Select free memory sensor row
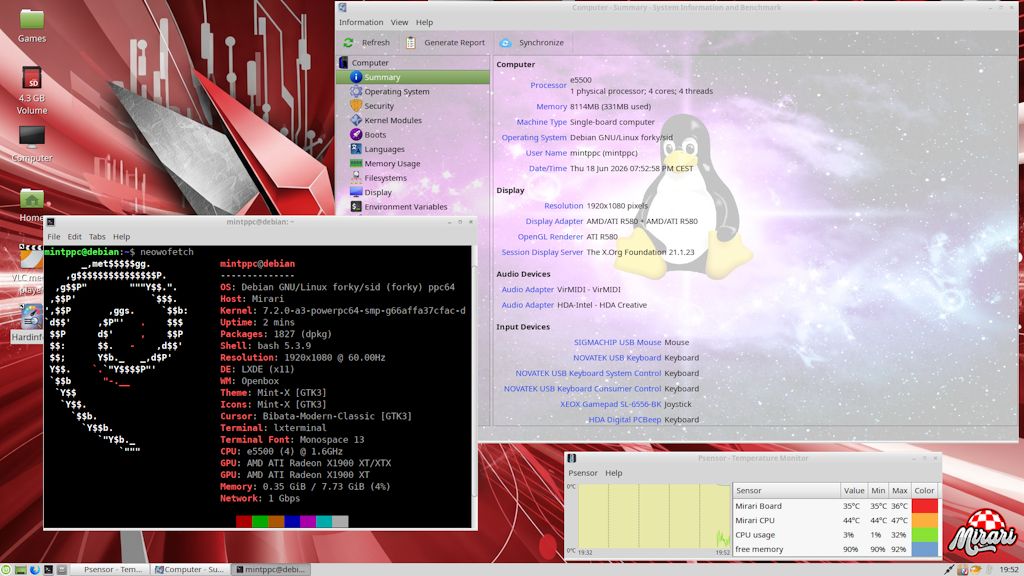The width and height of the screenshot is (1024, 576). point(835,549)
